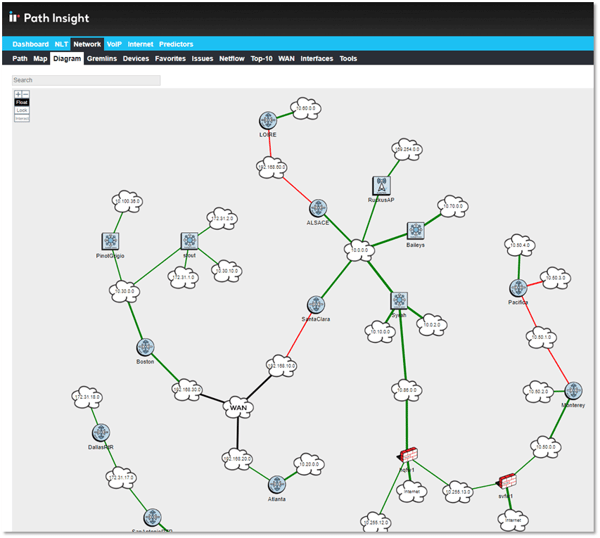Zoom out with the minus button
Viewport: 600px width, 538px height.
pos(26,94)
